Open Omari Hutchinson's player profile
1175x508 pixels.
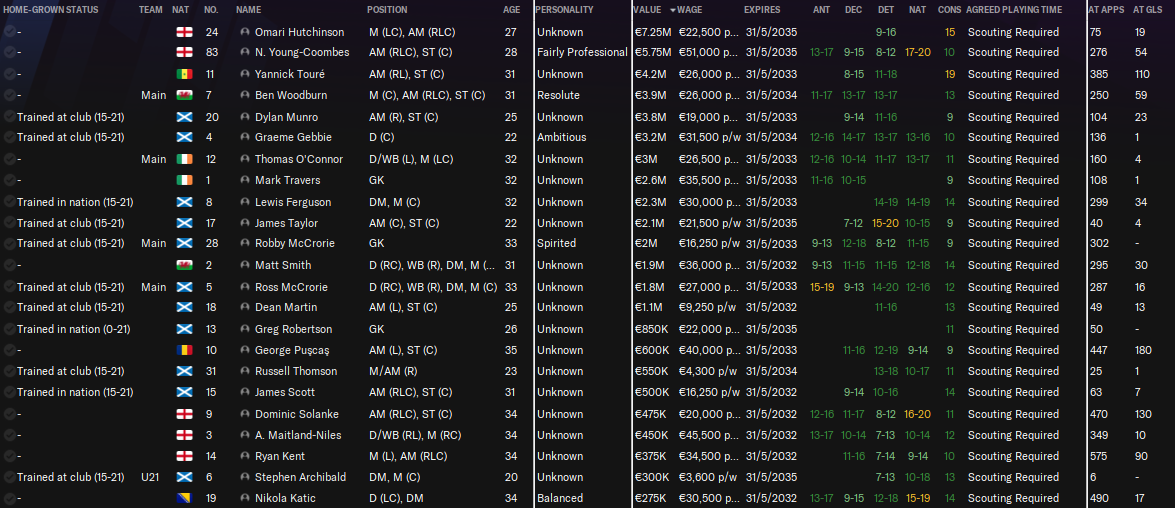click(300, 32)
